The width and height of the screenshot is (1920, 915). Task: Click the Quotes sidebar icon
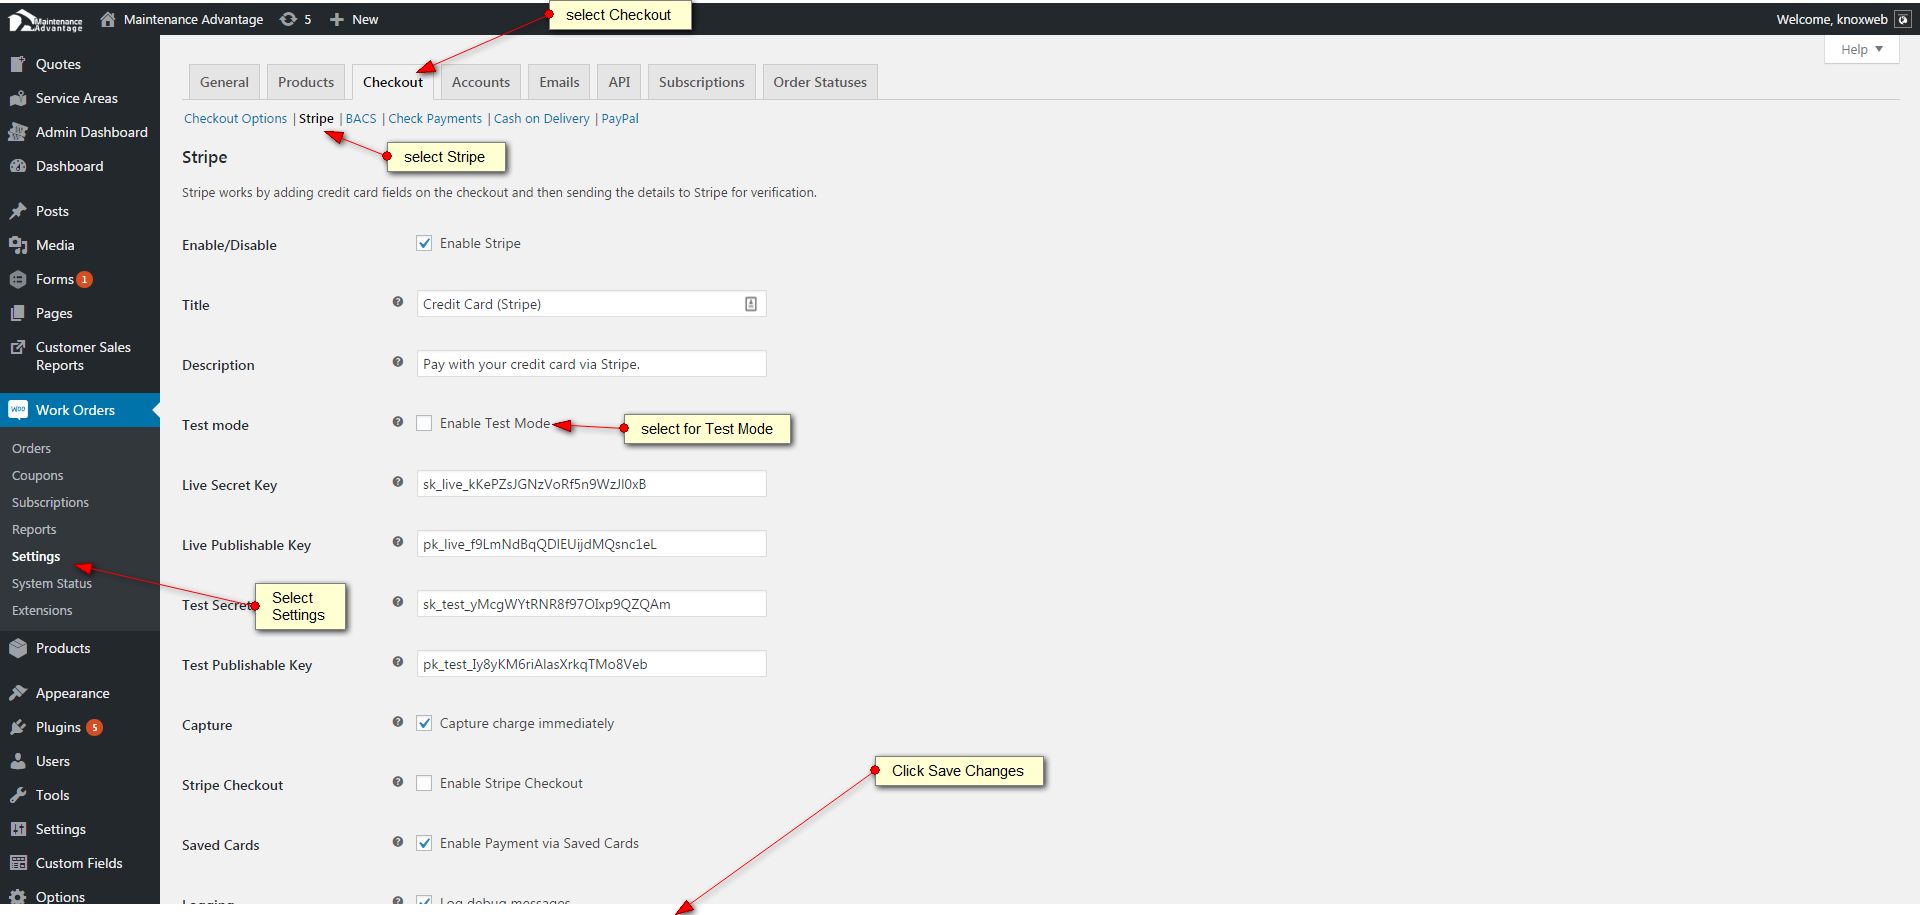pos(17,64)
